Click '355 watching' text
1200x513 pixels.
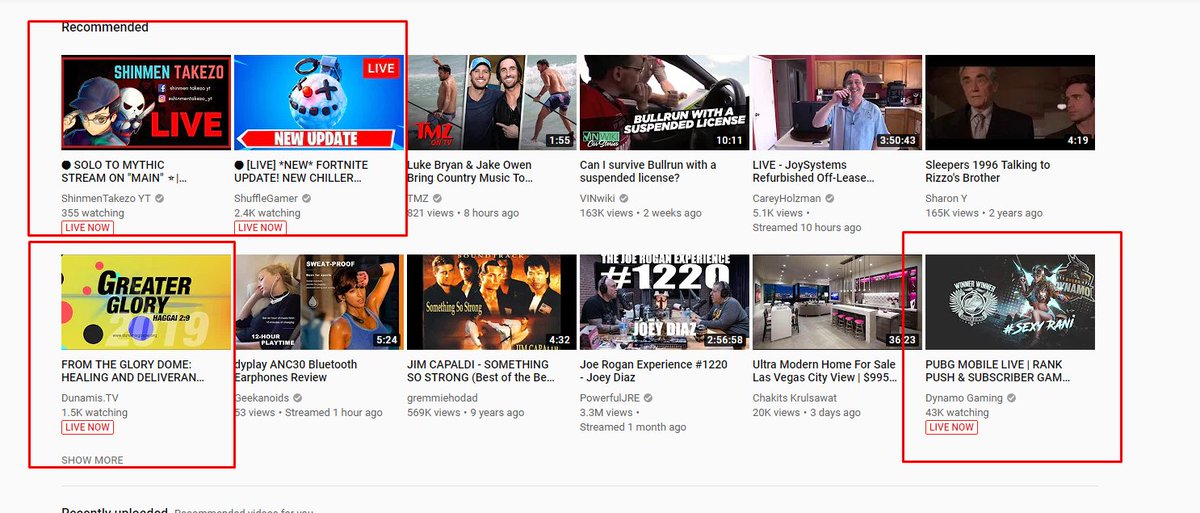point(93,213)
